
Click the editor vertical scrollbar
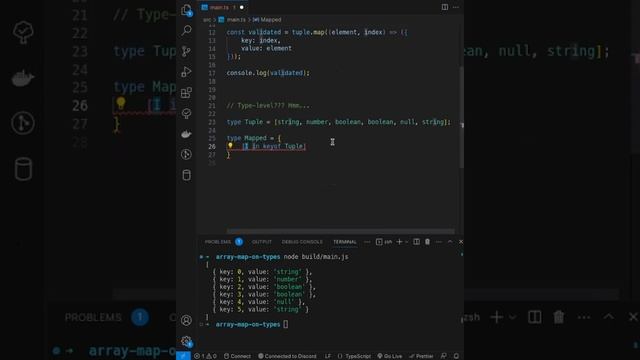tap(462, 117)
